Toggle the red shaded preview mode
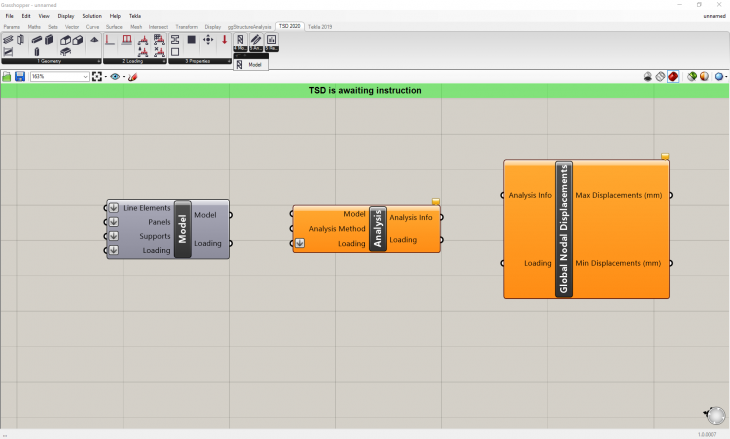This screenshot has height=439, width=730. pos(673,76)
